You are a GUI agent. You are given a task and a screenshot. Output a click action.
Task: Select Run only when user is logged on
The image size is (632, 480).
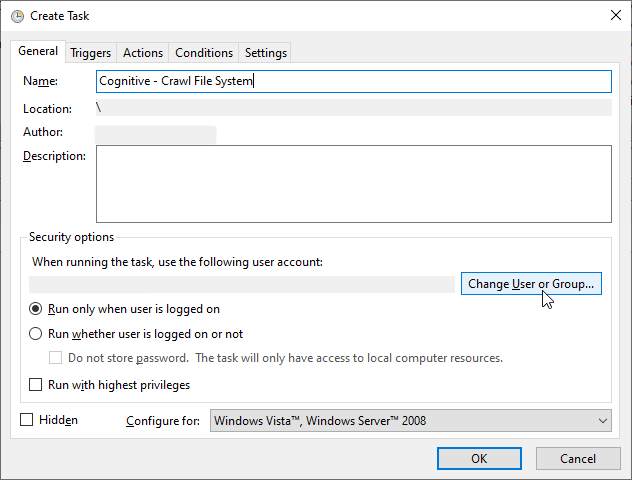coord(36,310)
